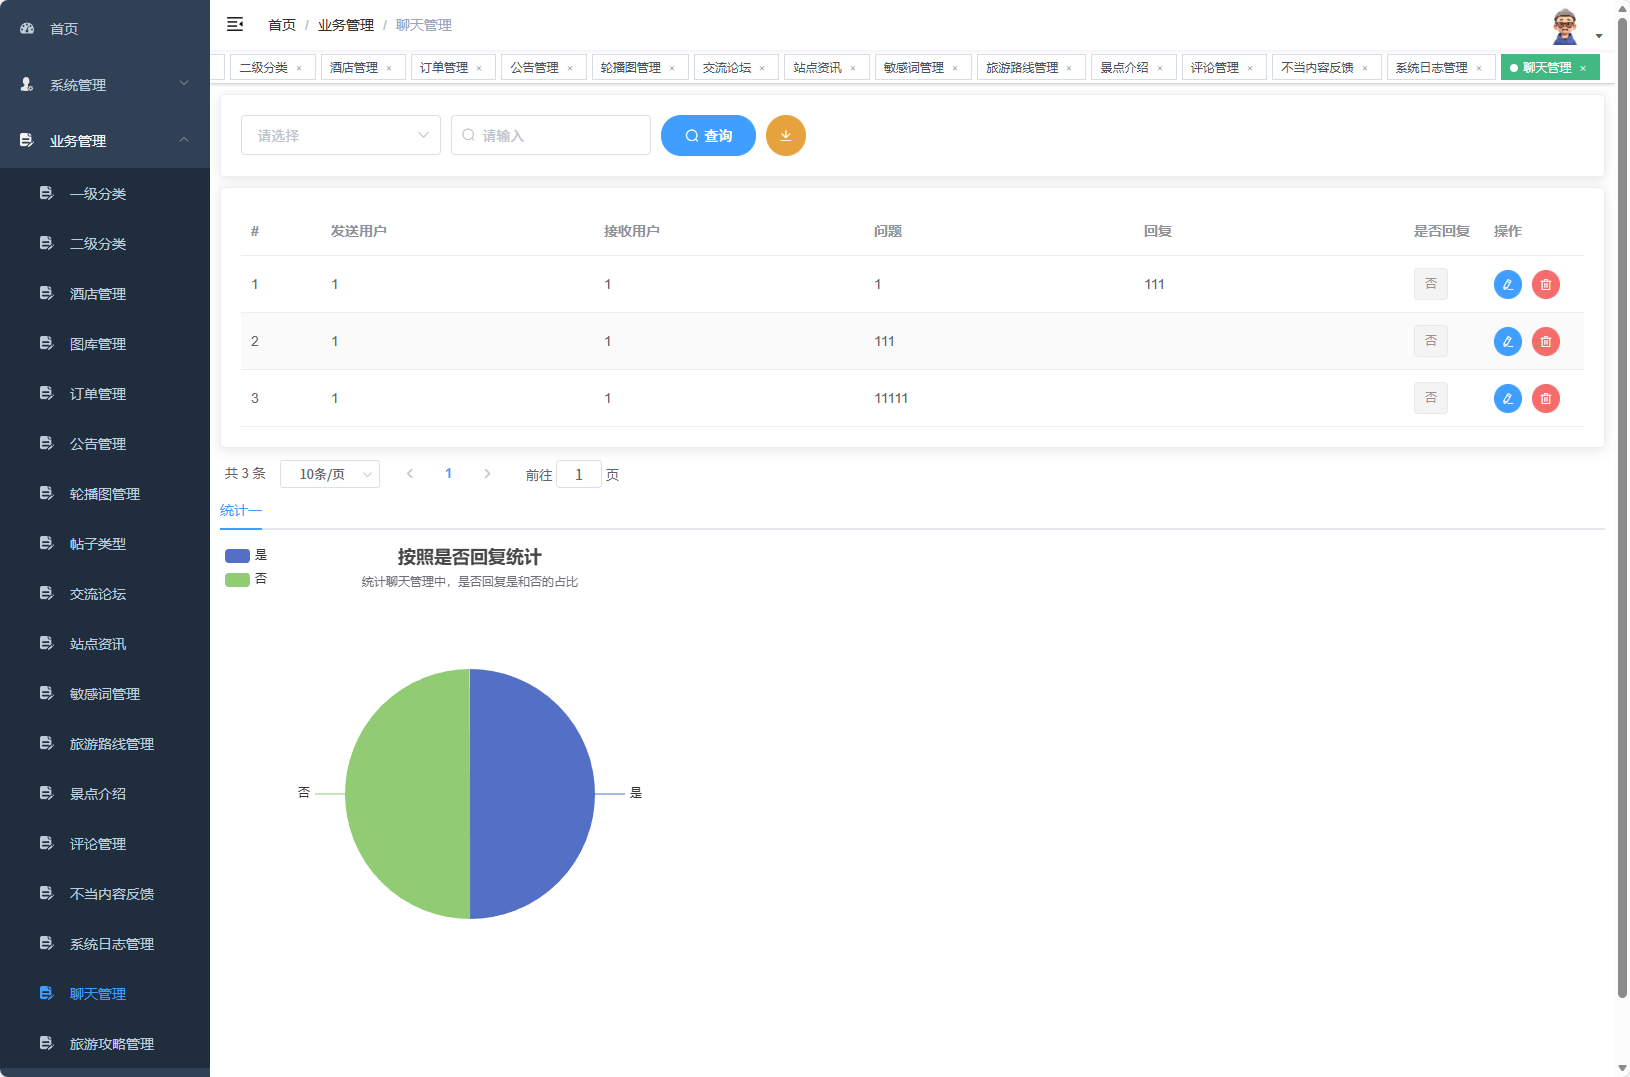
Task: Click the 系统管理 user icon in sidebar
Action: click(x=25, y=84)
